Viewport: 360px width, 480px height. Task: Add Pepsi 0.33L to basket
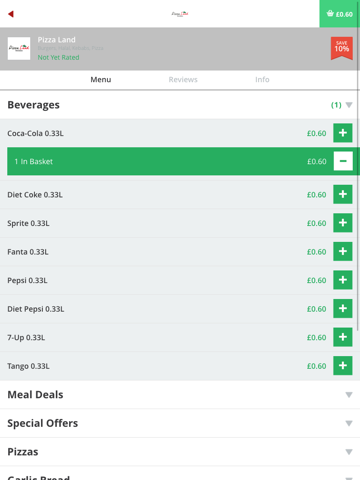coord(343,280)
